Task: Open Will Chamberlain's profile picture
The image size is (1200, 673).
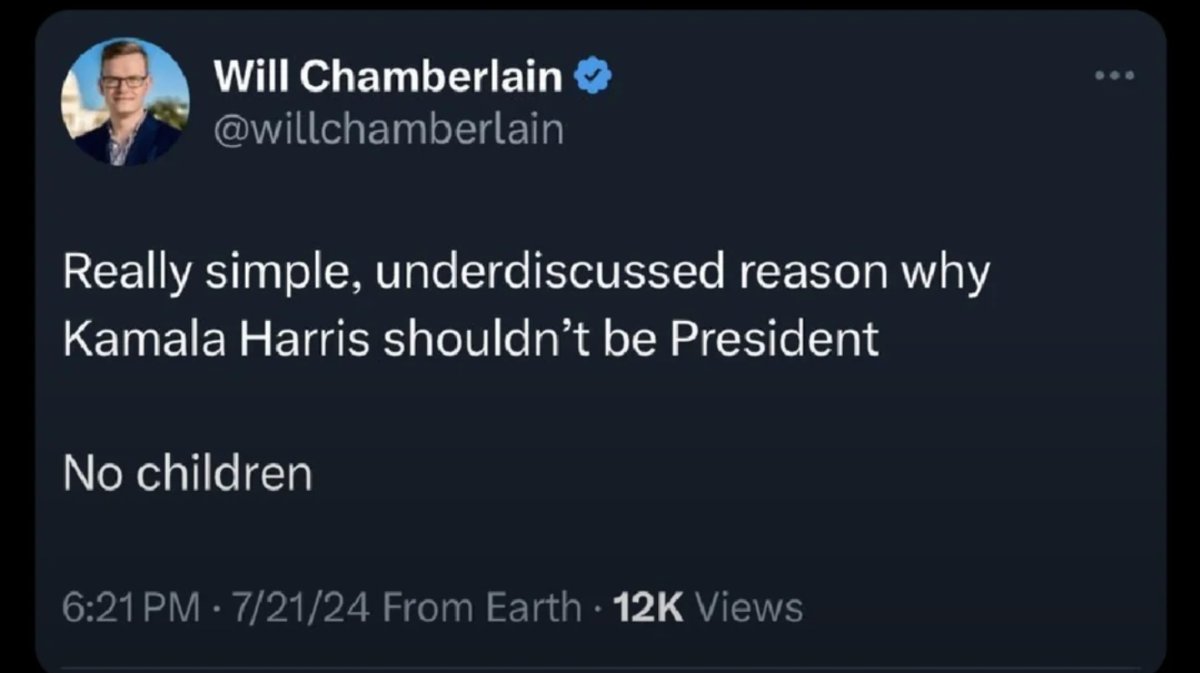Action: [125, 102]
